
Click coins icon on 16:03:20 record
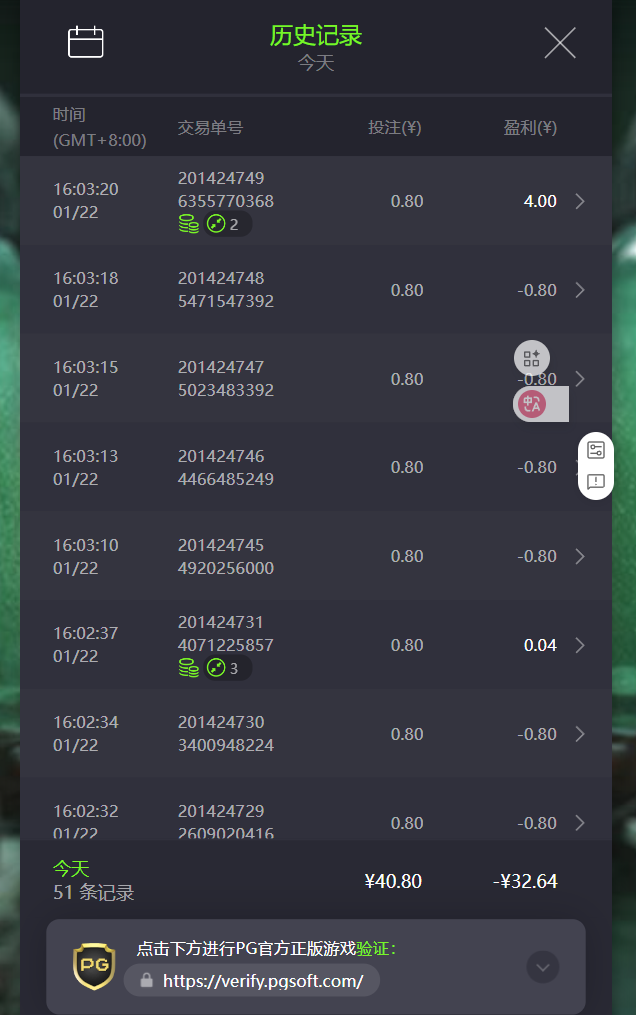pos(188,224)
